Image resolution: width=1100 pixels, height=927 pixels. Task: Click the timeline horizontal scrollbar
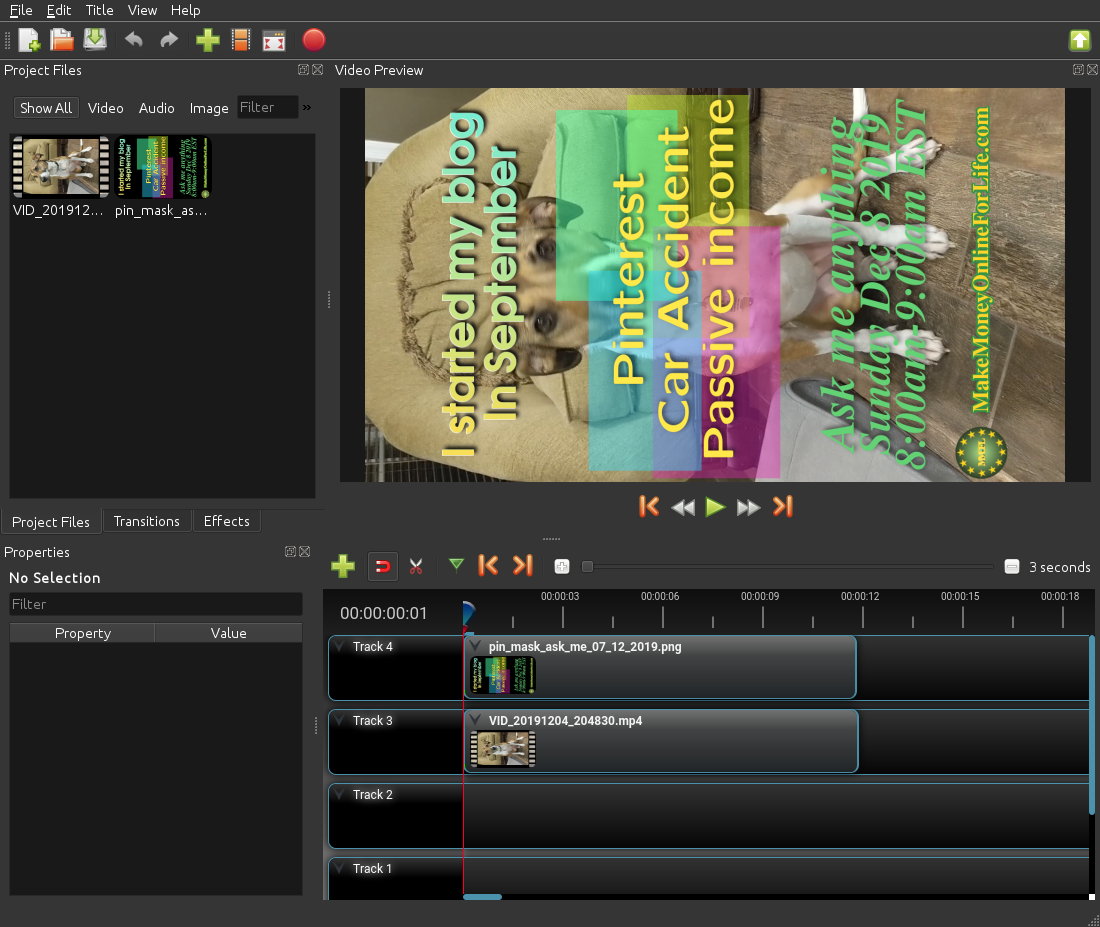[x=482, y=897]
